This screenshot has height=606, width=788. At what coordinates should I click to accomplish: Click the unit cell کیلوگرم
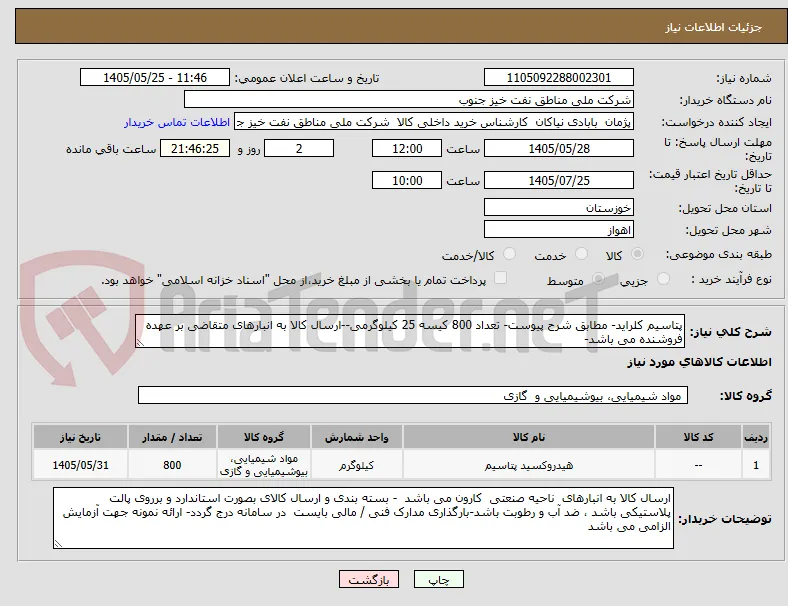pyautogui.click(x=356, y=465)
